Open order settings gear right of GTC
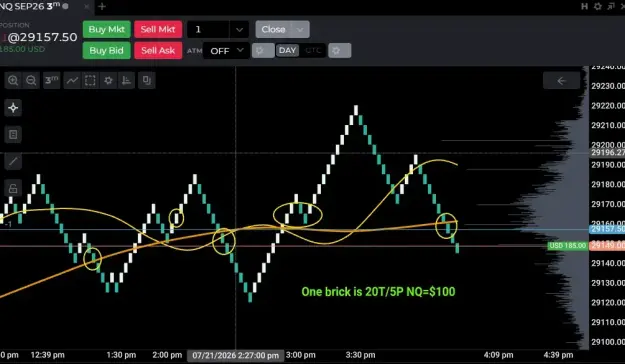The width and height of the screenshot is (625, 364). (x=340, y=51)
